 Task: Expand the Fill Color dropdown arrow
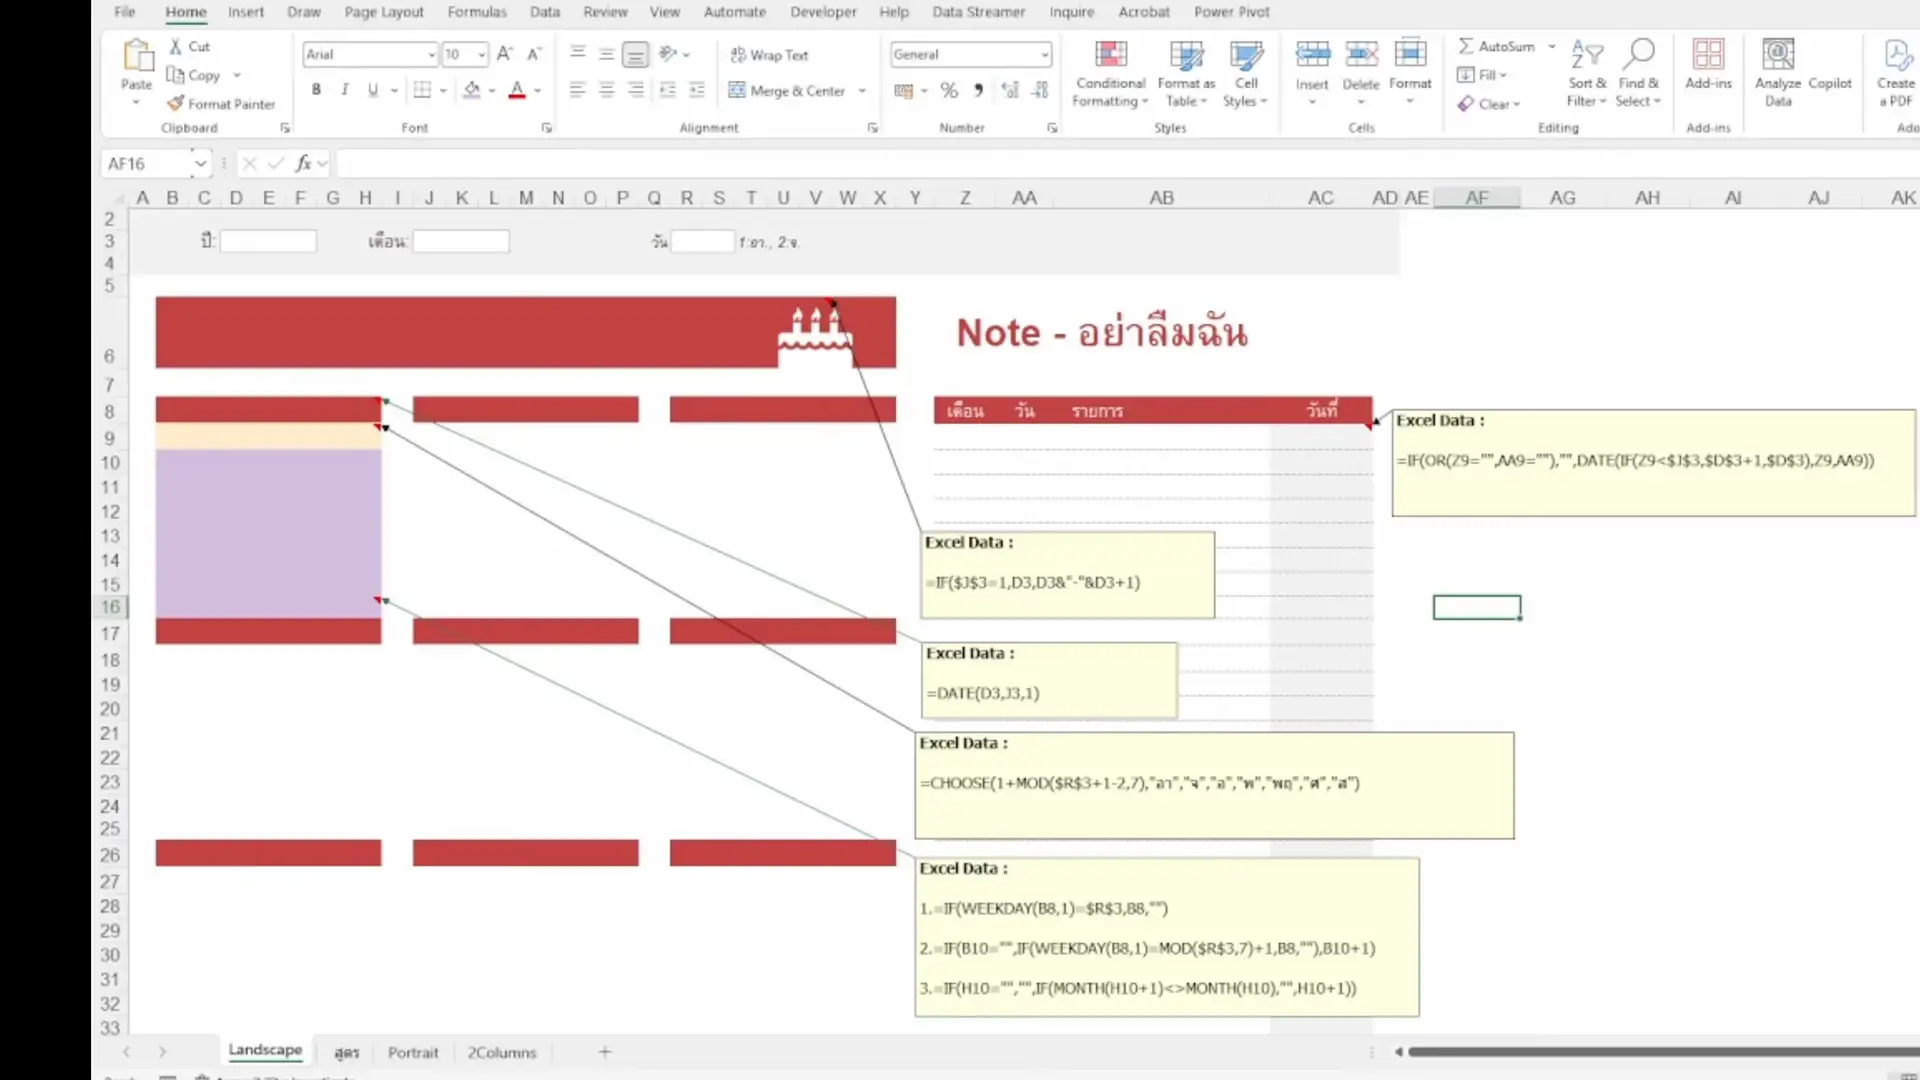(x=492, y=90)
